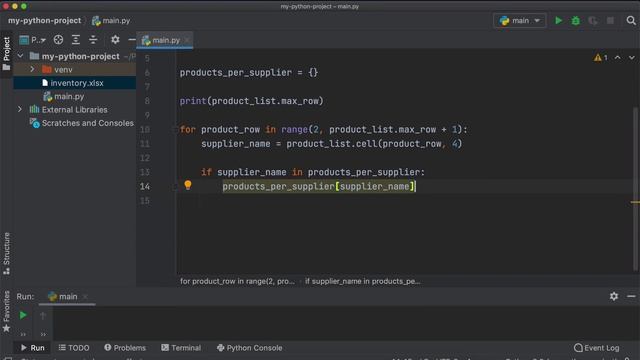
Task: Run the main configuration from the toolbar
Action: pyautogui.click(x=558, y=20)
